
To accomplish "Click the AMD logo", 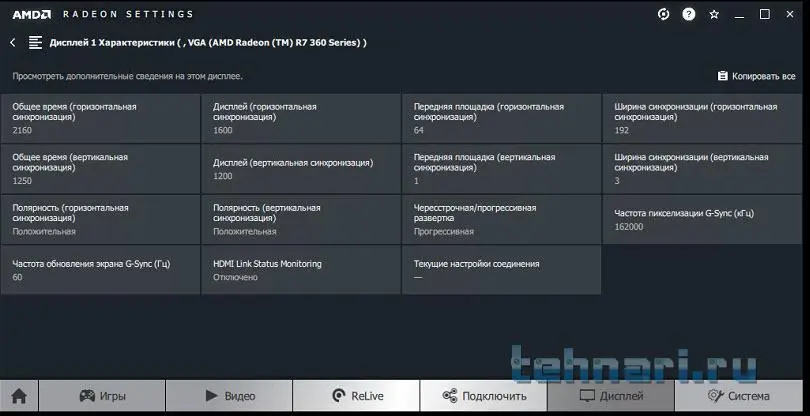I will (x=32, y=14).
